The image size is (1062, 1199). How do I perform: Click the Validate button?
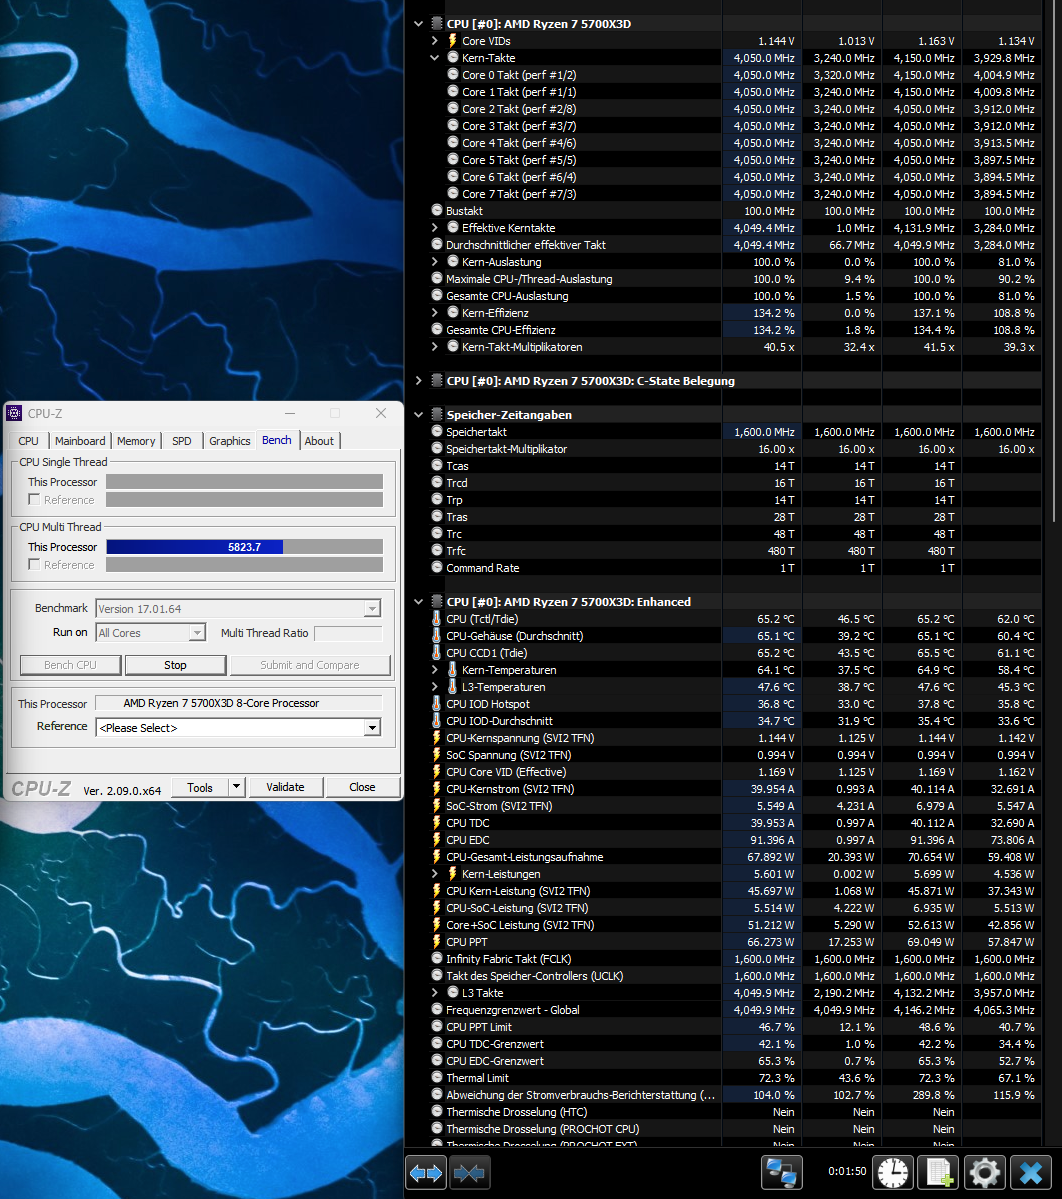pyautogui.click(x=285, y=787)
